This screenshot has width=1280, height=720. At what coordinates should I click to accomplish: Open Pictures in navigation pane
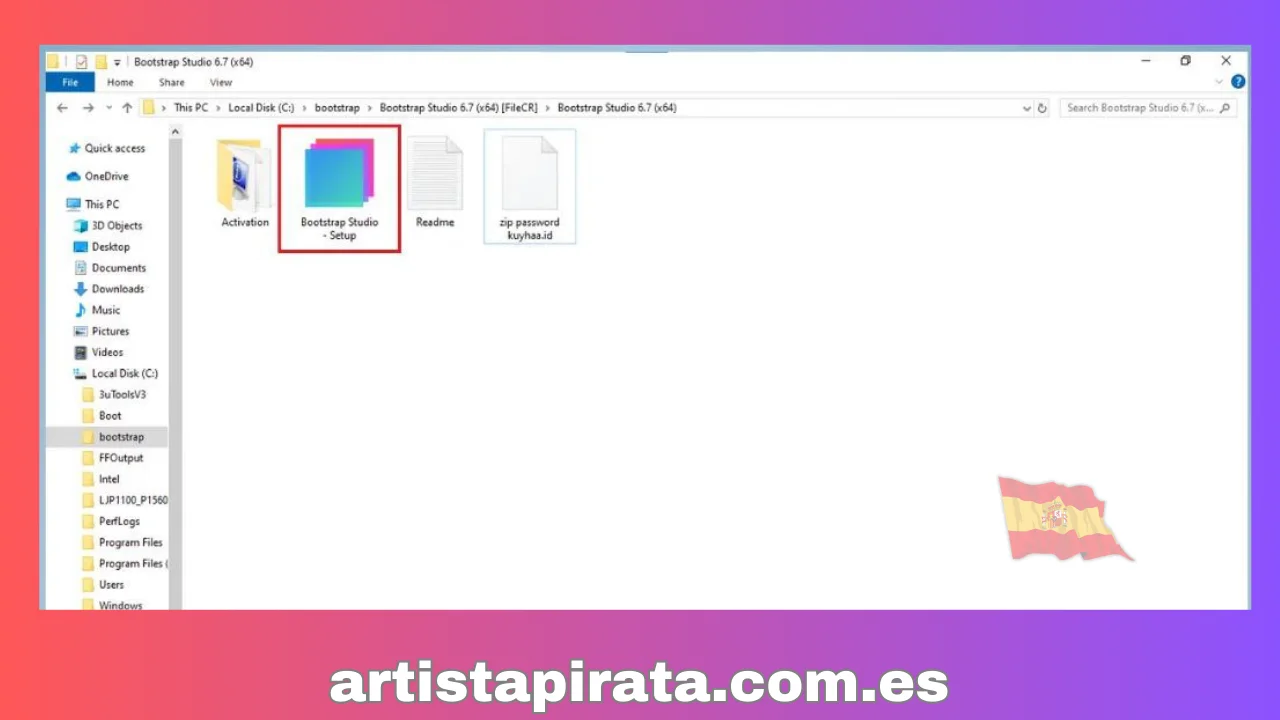click(x=101, y=331)
